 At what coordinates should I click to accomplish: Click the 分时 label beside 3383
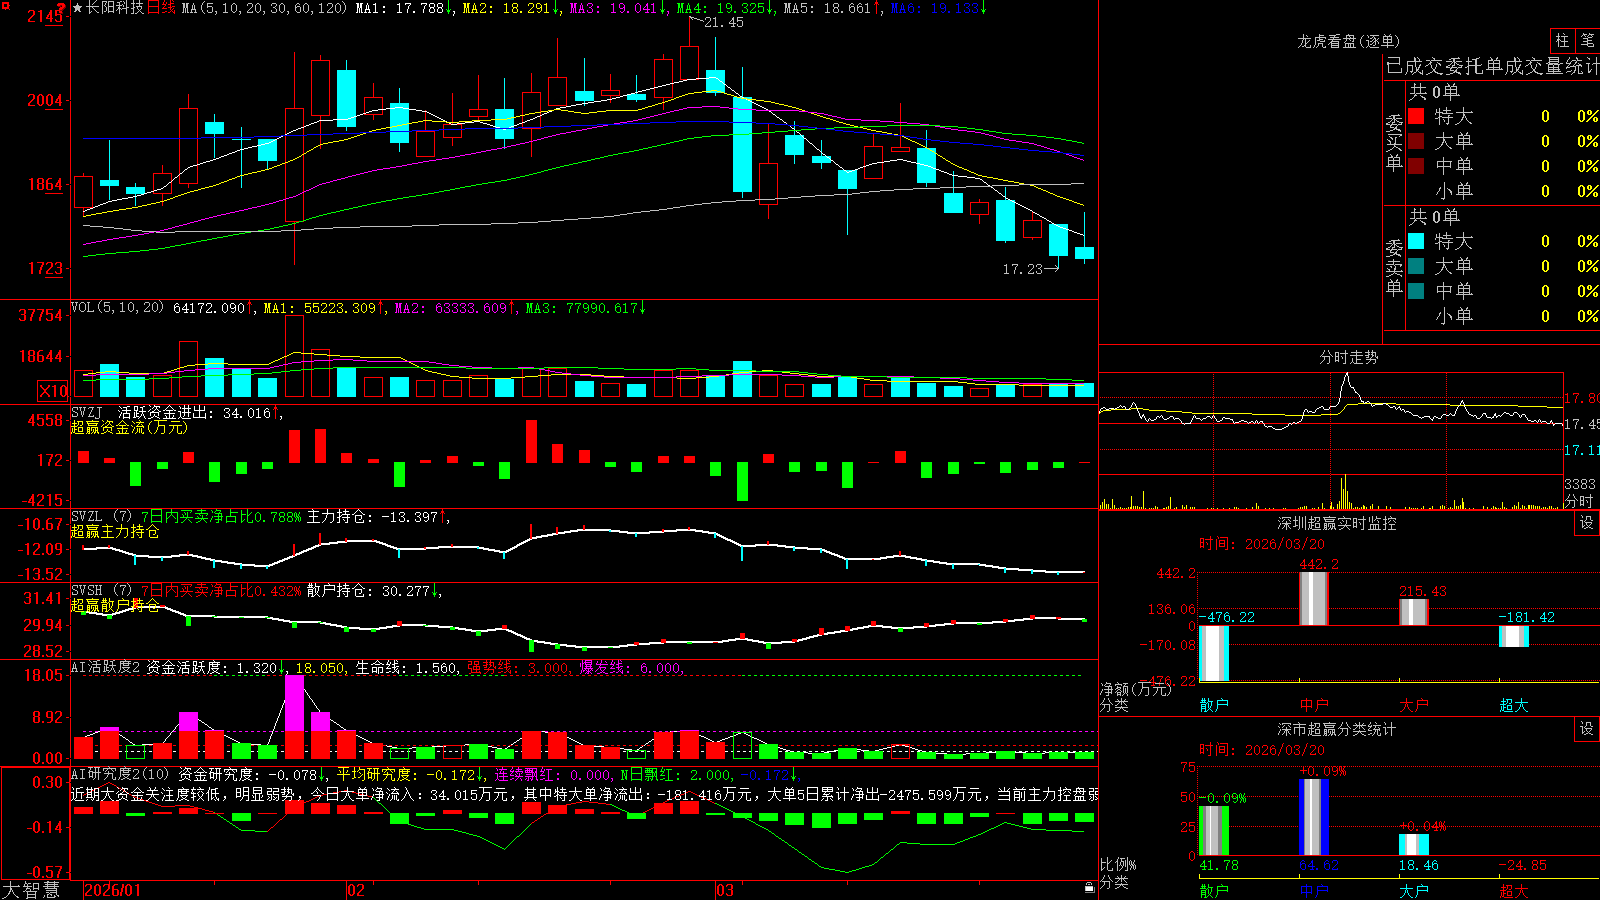[1579, 500]
